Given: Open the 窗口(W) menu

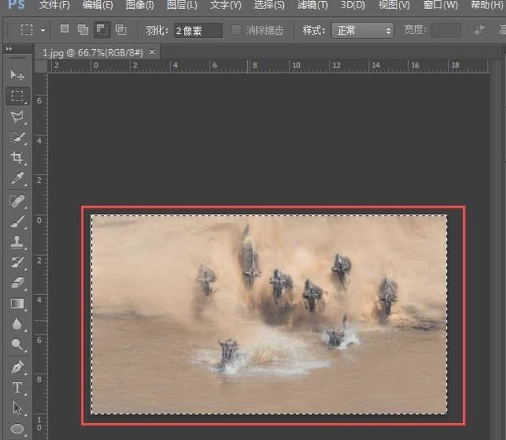Looking at the screenshot, I should coord(440,5).
